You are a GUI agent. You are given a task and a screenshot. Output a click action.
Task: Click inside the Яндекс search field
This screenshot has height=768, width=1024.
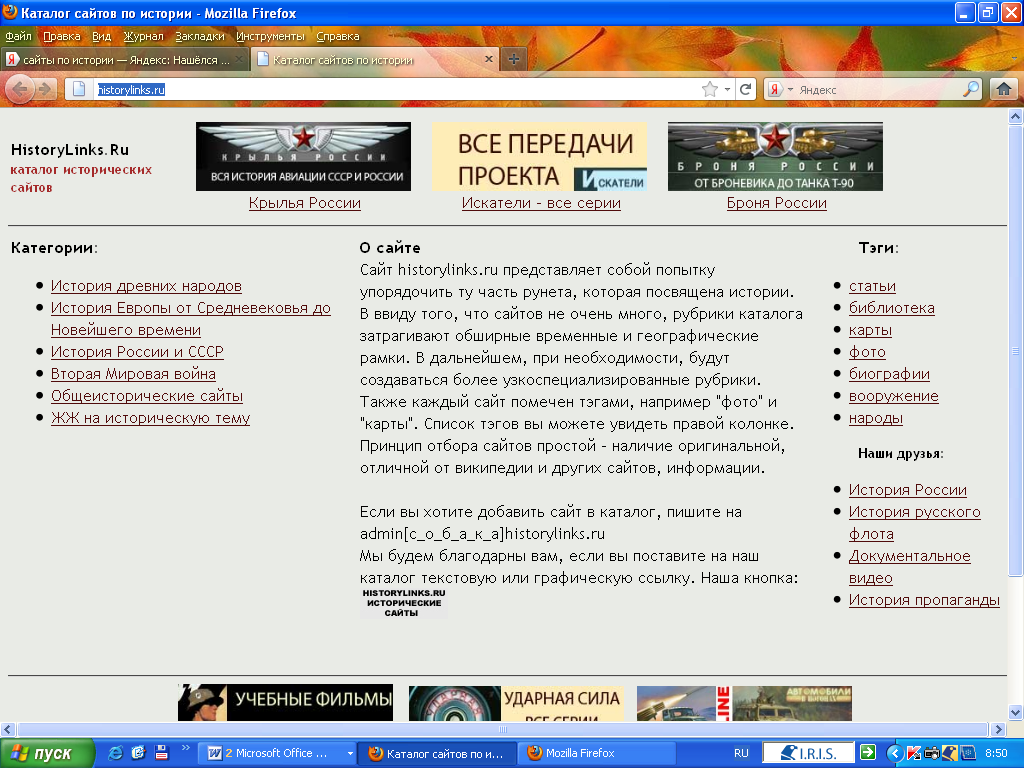pos(878,89)
